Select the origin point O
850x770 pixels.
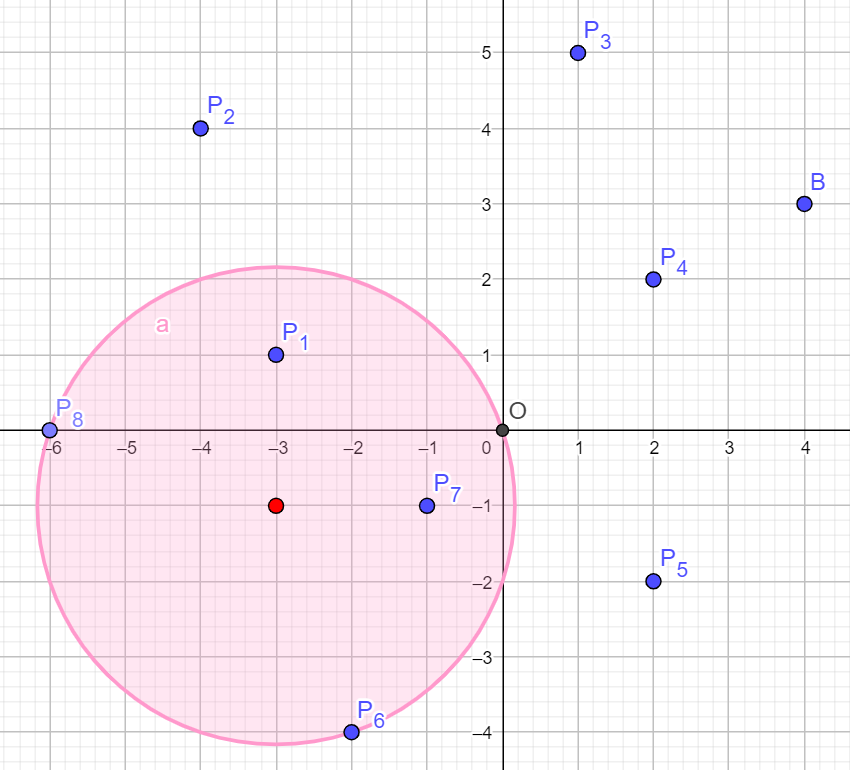pos(502,430)
